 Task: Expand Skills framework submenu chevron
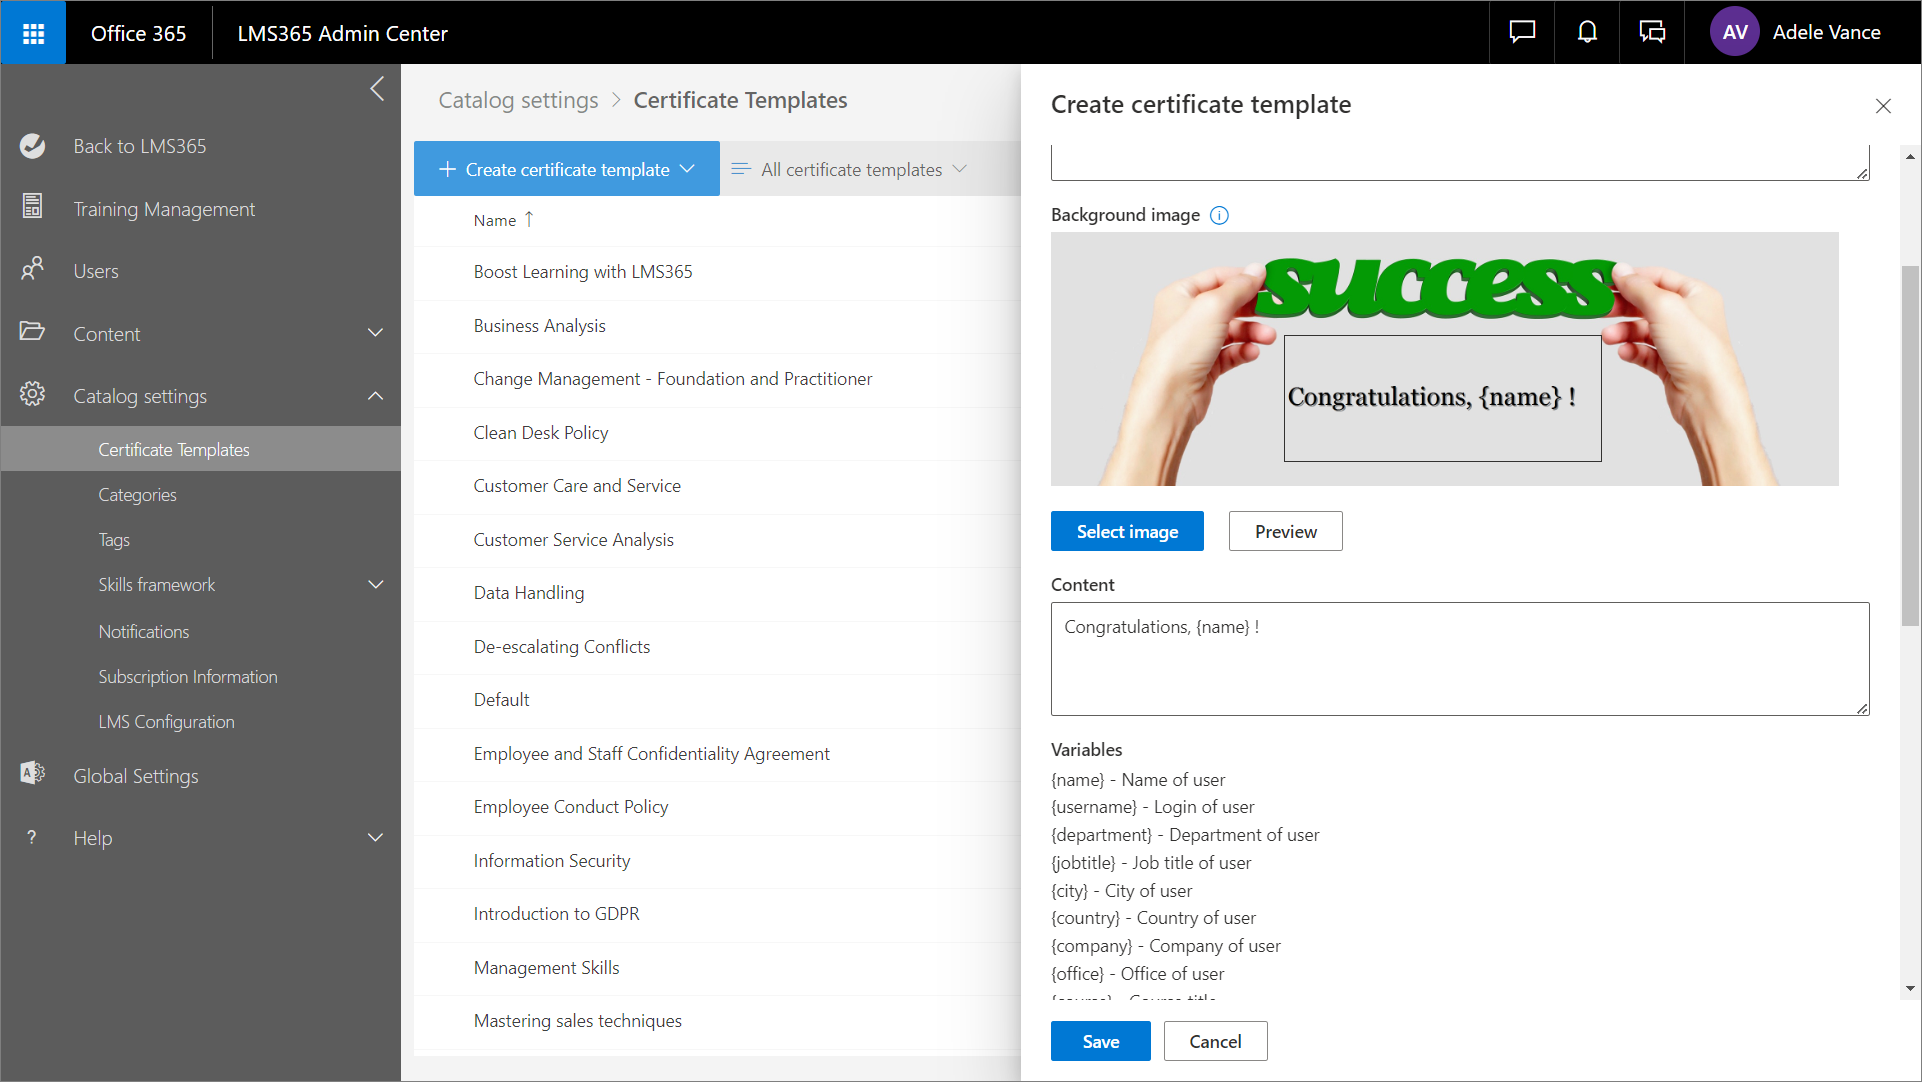click(375, 585)
